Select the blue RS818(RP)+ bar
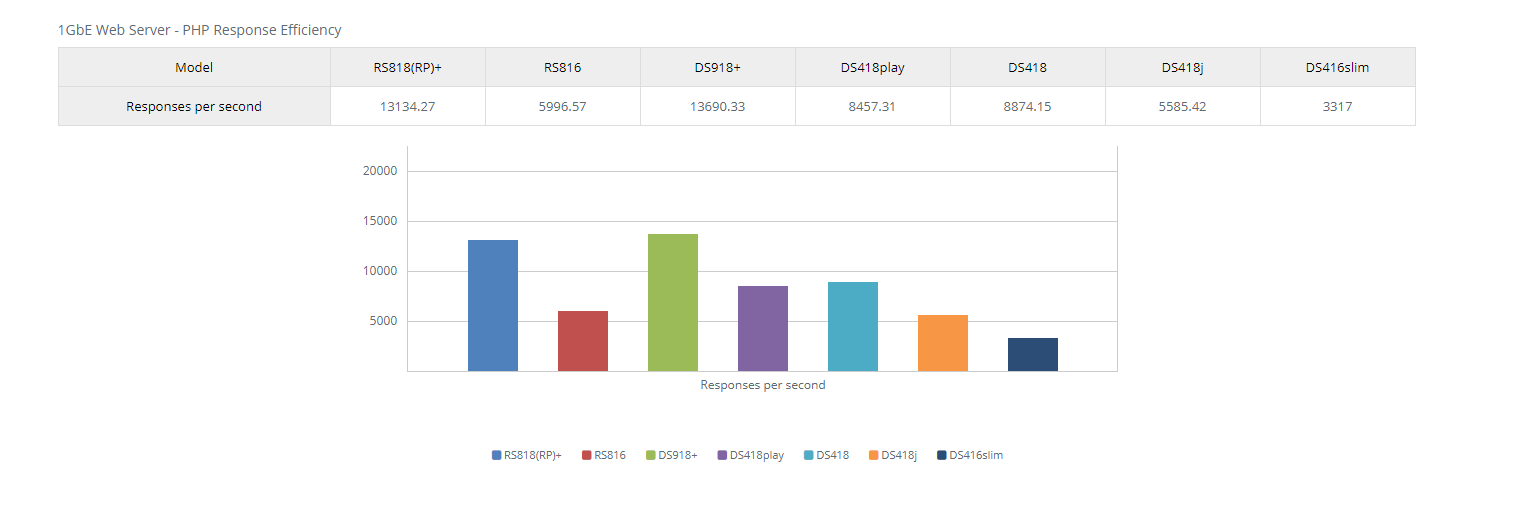This screenshot has height=510, width=1526. click(x=493, y=305)
